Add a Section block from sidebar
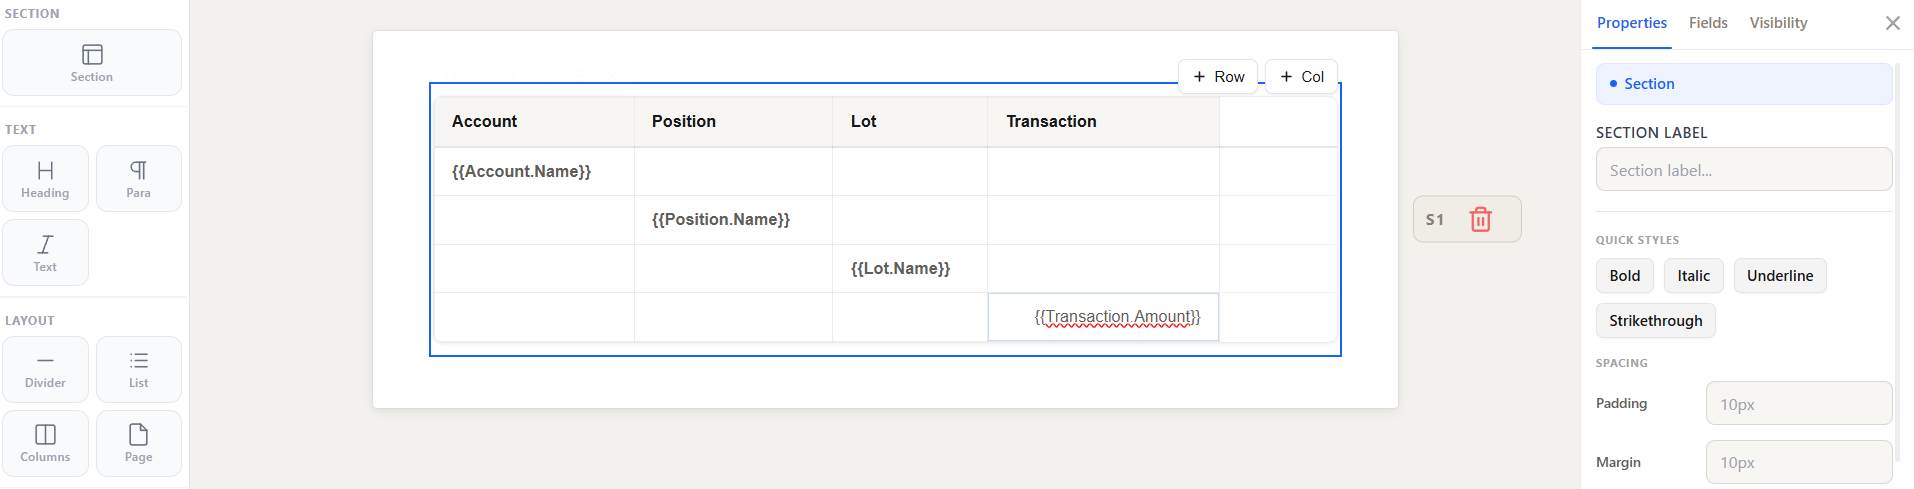The image size is (1914, 489). coord(92,63)
